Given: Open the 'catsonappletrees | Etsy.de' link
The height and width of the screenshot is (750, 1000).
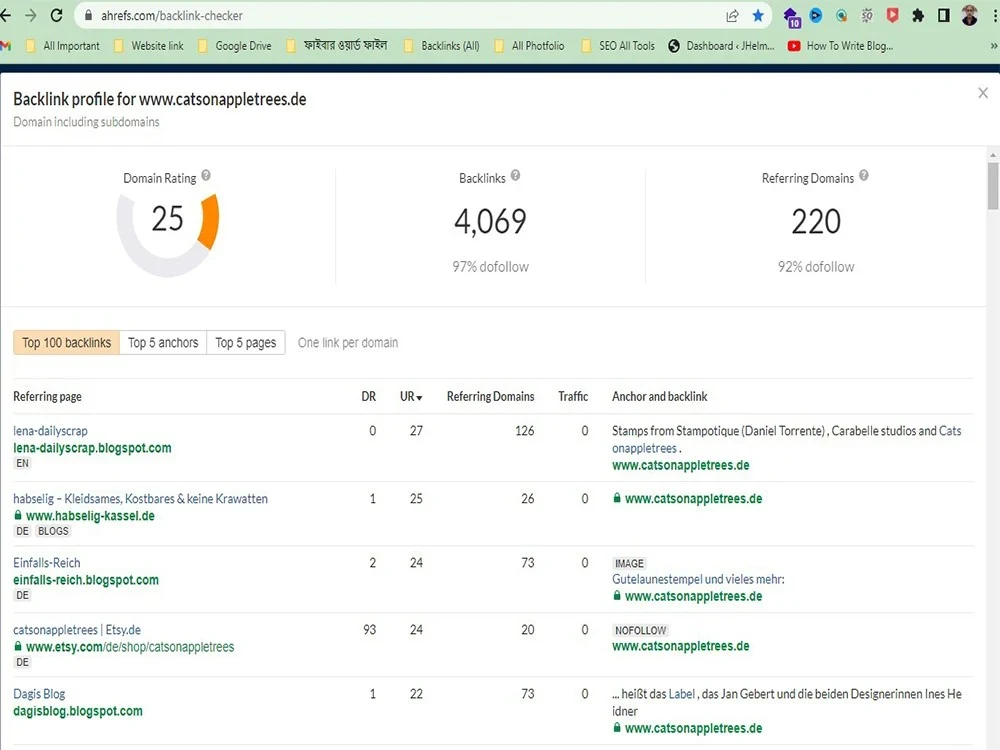Looking at the screenshot, I should (x=77, y=630).
